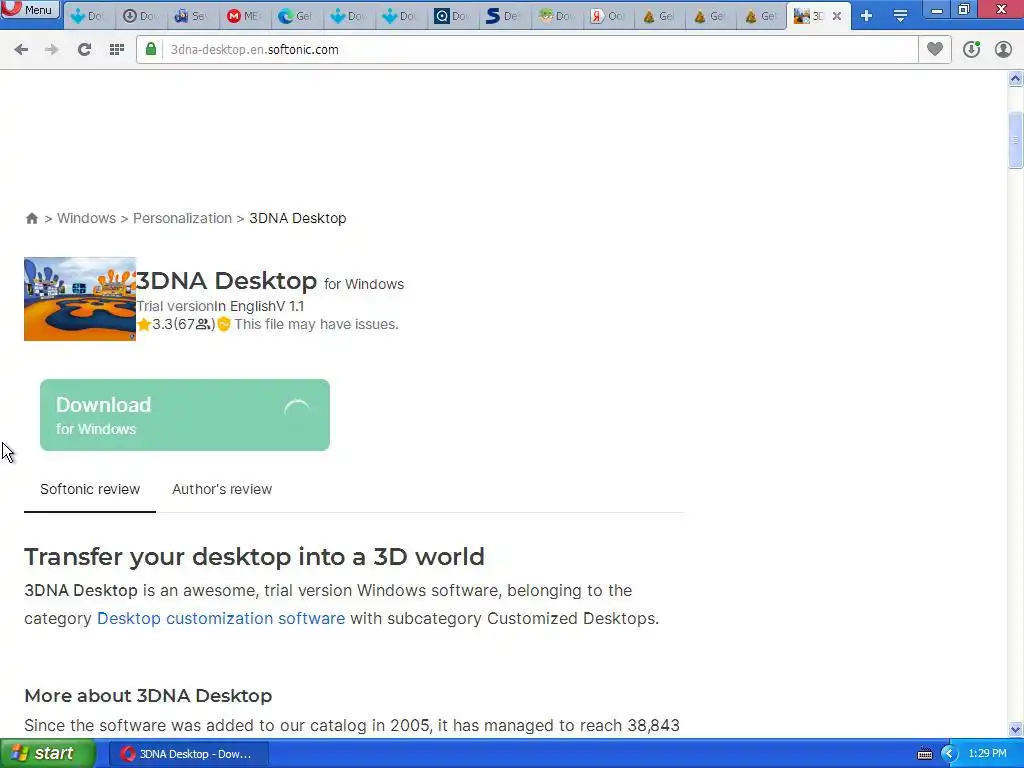
Task: Close the active 3D tab
Action: [837, 16]
